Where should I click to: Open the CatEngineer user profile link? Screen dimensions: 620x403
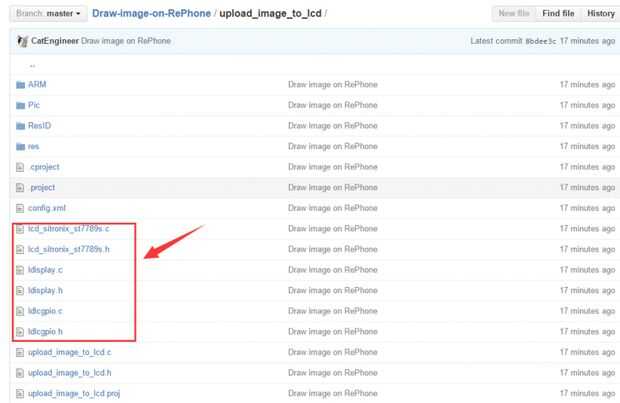(x=55, y=41)
